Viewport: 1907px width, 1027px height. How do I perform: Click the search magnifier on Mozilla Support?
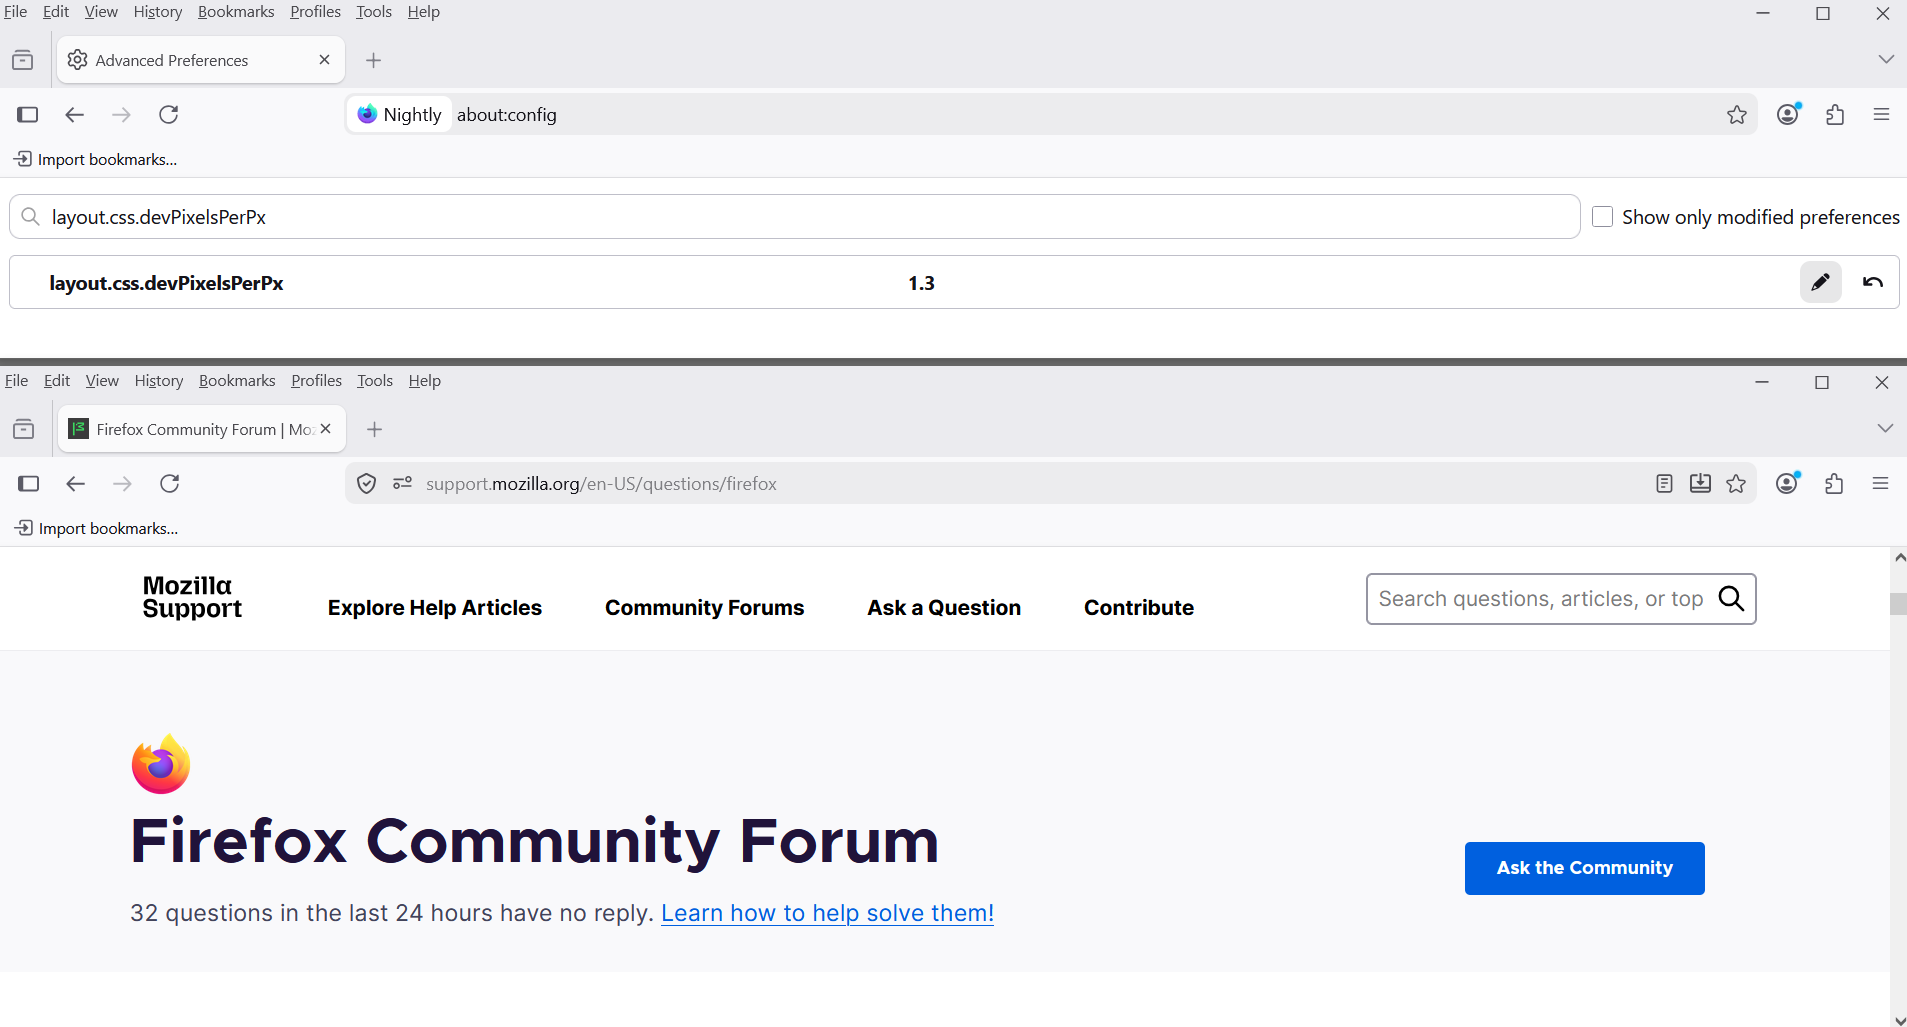coord(1731,599)
